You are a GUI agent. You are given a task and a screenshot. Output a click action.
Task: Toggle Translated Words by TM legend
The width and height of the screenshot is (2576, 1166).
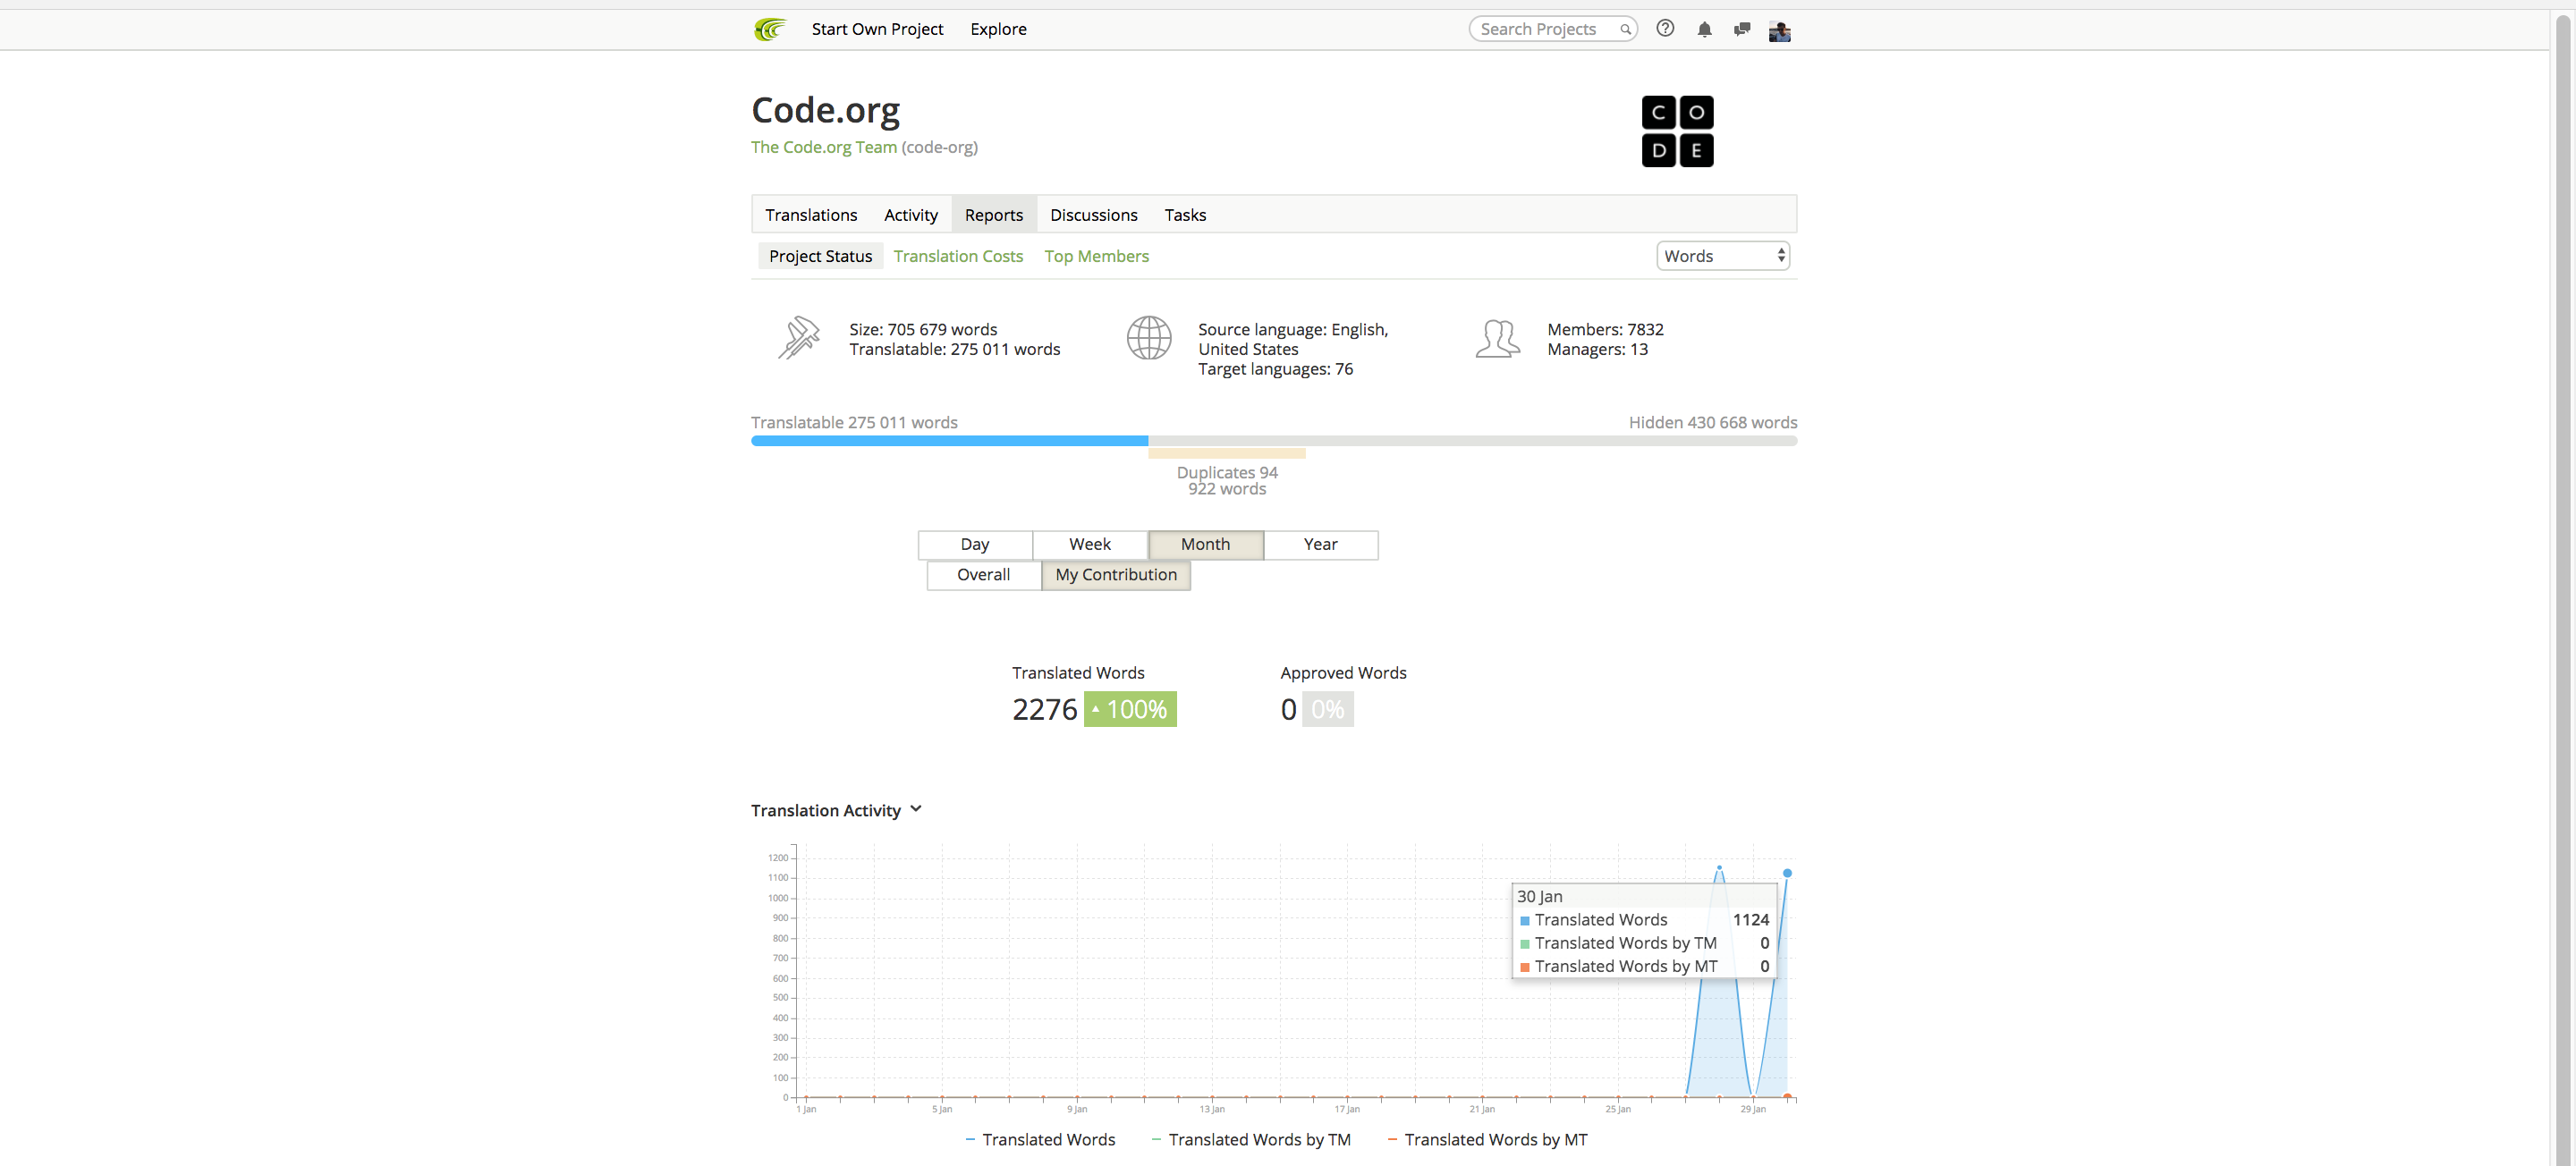point(1251,1139)
